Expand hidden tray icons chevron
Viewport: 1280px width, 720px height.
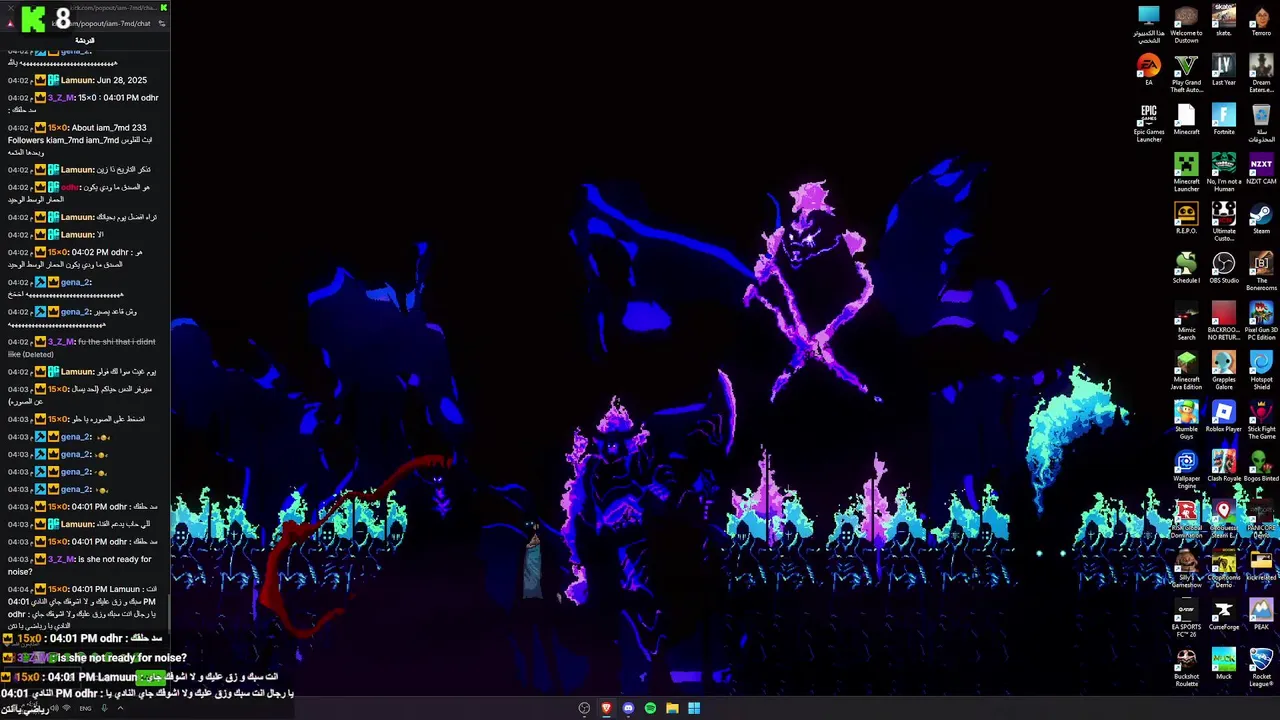pyautogui.click(x=120, y=708)
